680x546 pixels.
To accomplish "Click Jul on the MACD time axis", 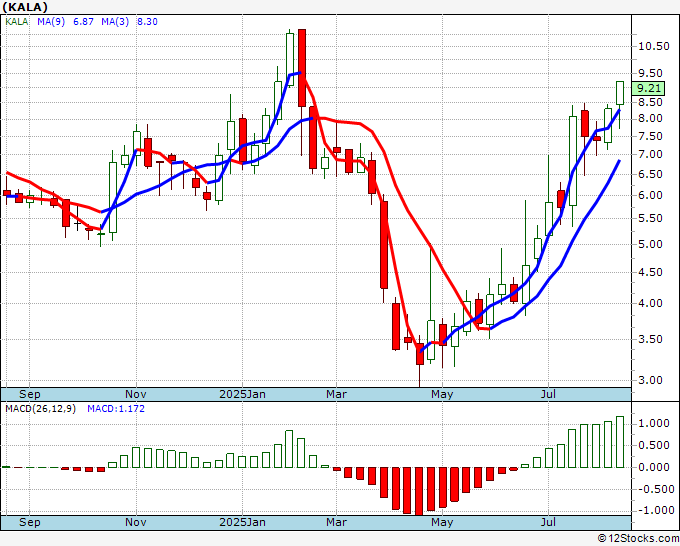I will tap(549, 522).
